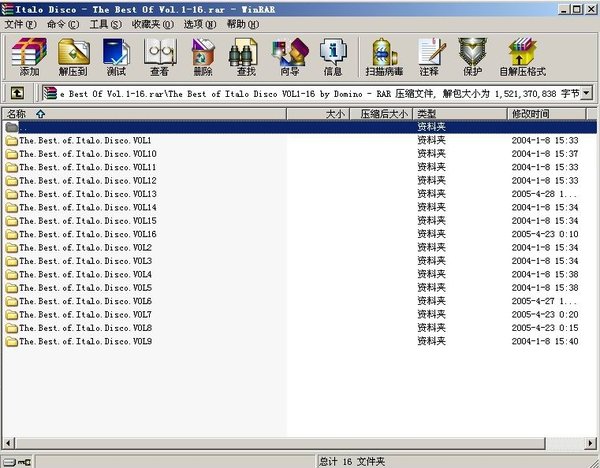Open the 查看 (View) toolbar icon
The image size is (600, 468).
160,57
